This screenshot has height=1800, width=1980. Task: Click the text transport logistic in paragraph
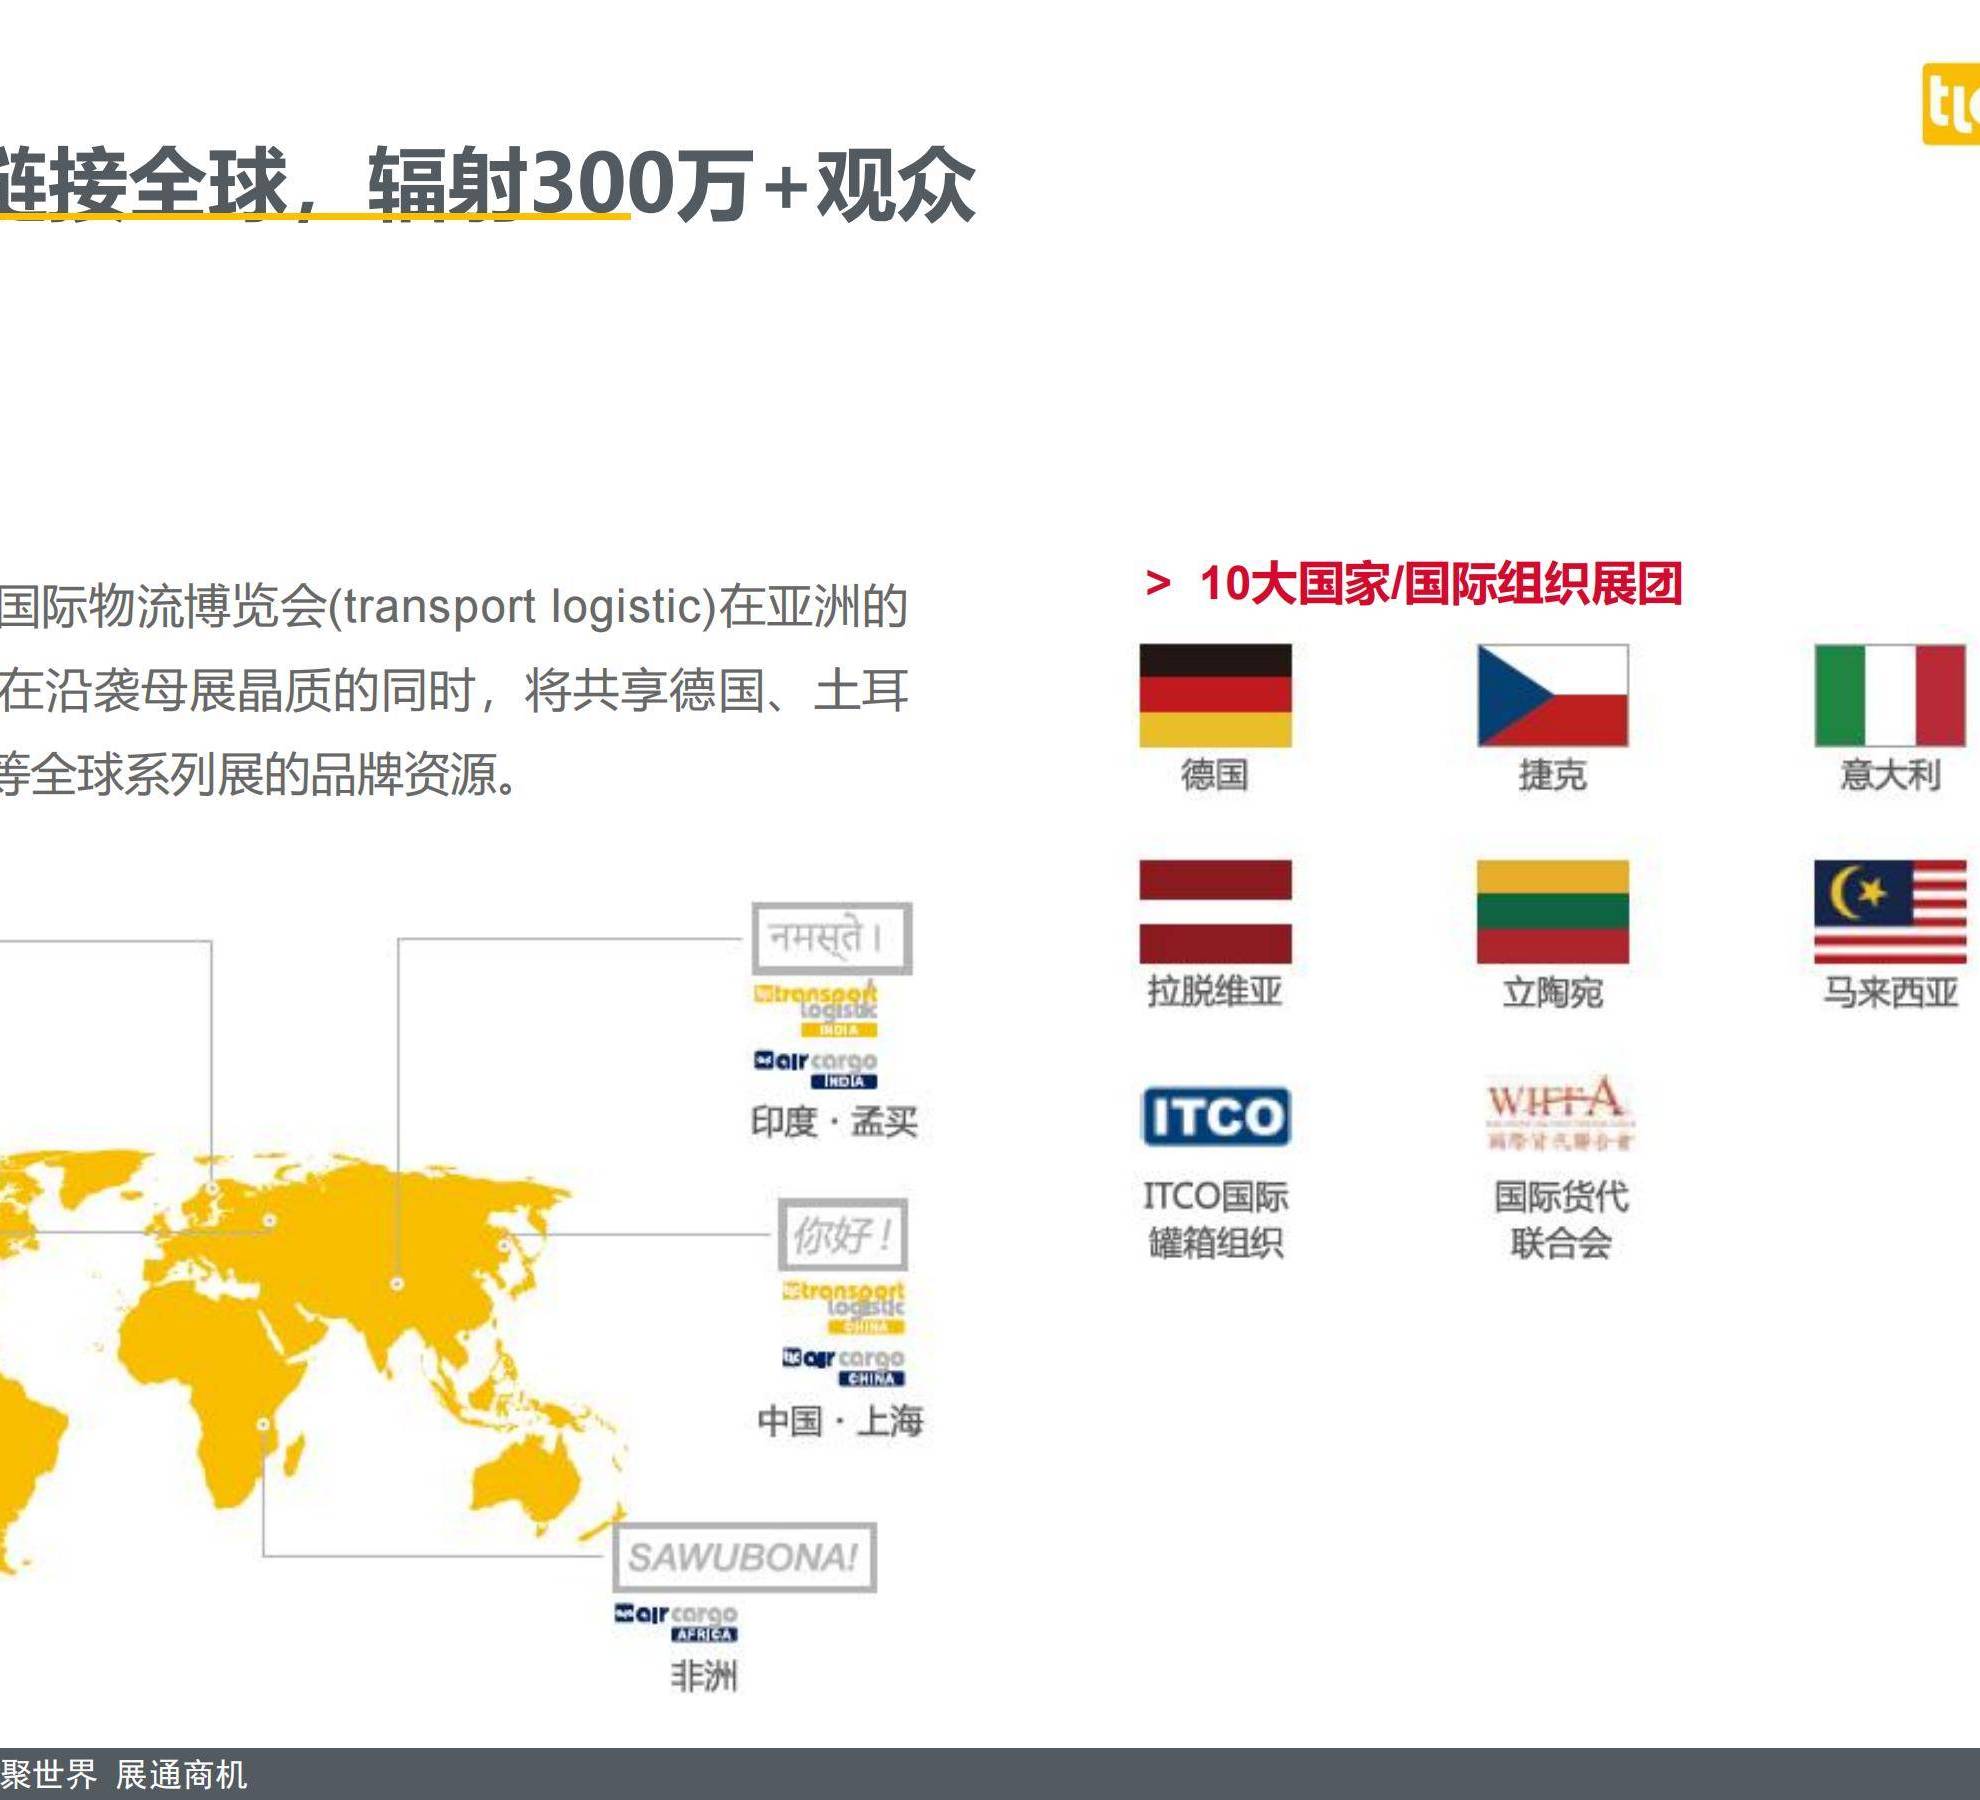point(531,606)
